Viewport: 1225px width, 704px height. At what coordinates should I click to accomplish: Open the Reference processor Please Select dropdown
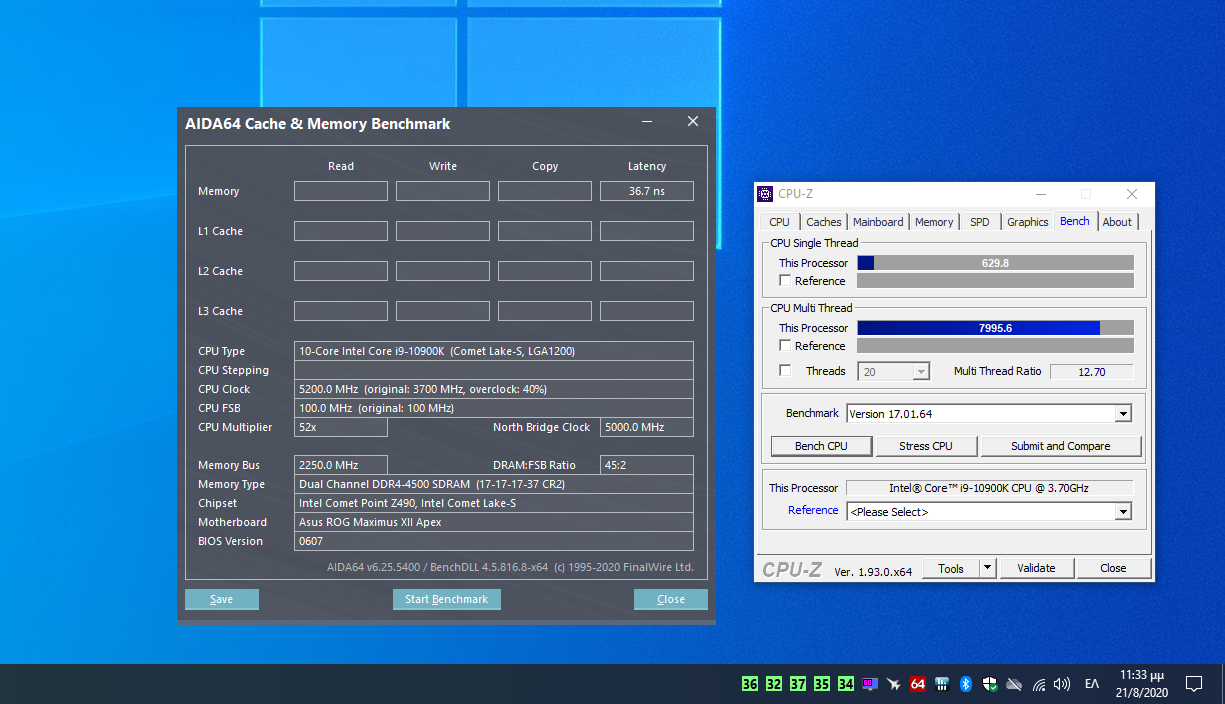(x=989, y=512)
